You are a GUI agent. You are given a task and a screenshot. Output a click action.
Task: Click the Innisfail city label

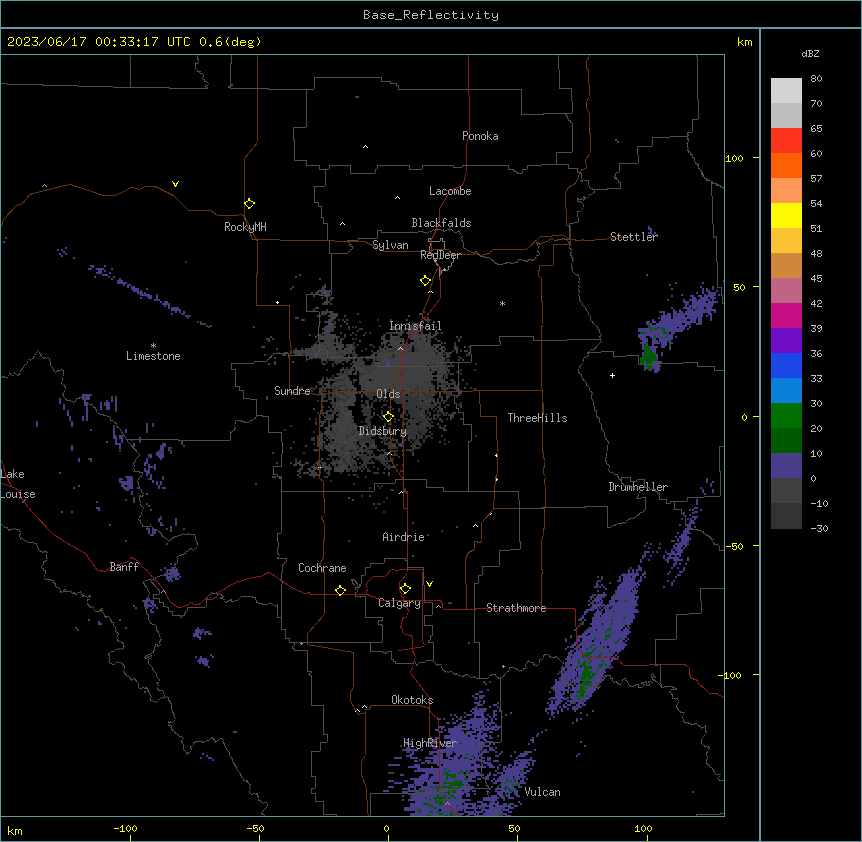click(415, 326)
